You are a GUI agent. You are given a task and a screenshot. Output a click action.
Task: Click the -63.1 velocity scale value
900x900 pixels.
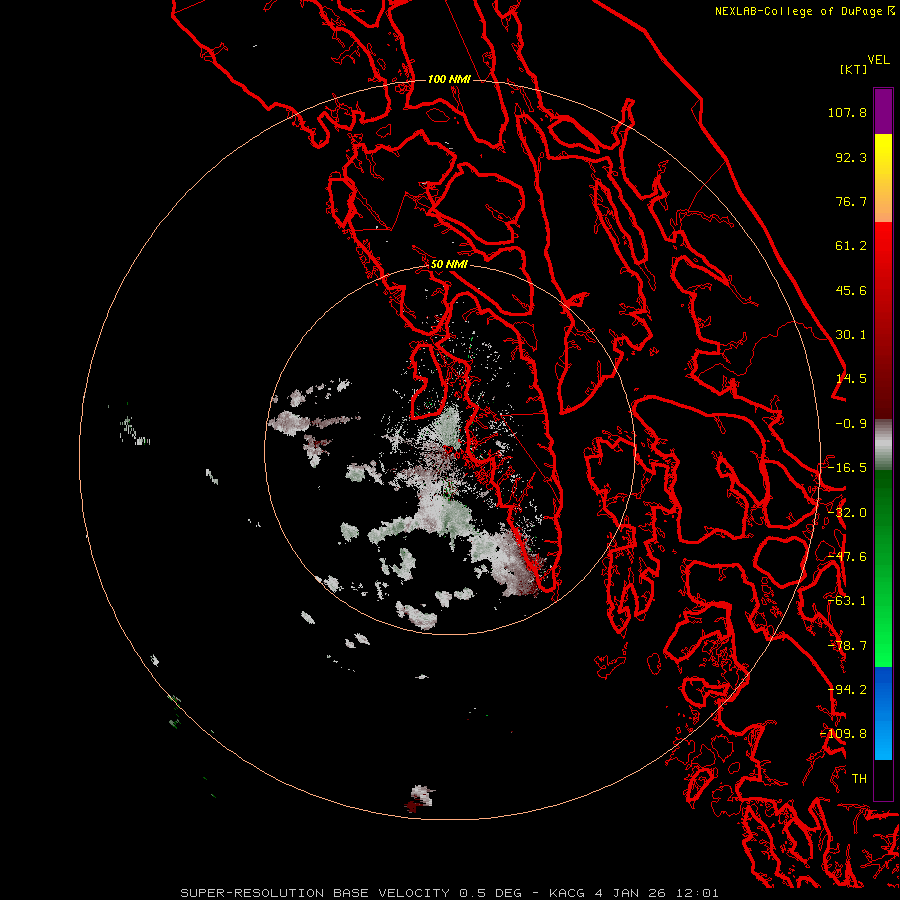pyautogui.click(x=847, y=601)
